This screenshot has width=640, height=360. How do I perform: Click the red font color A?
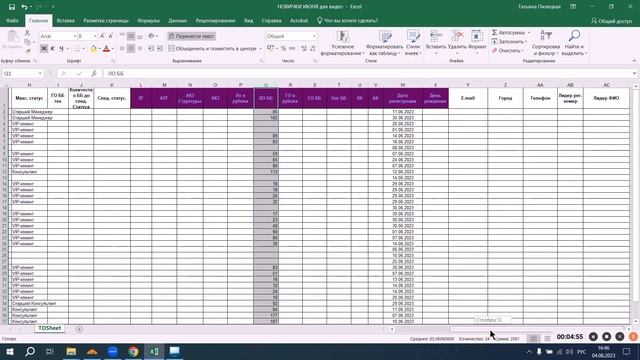click(107, 49)
